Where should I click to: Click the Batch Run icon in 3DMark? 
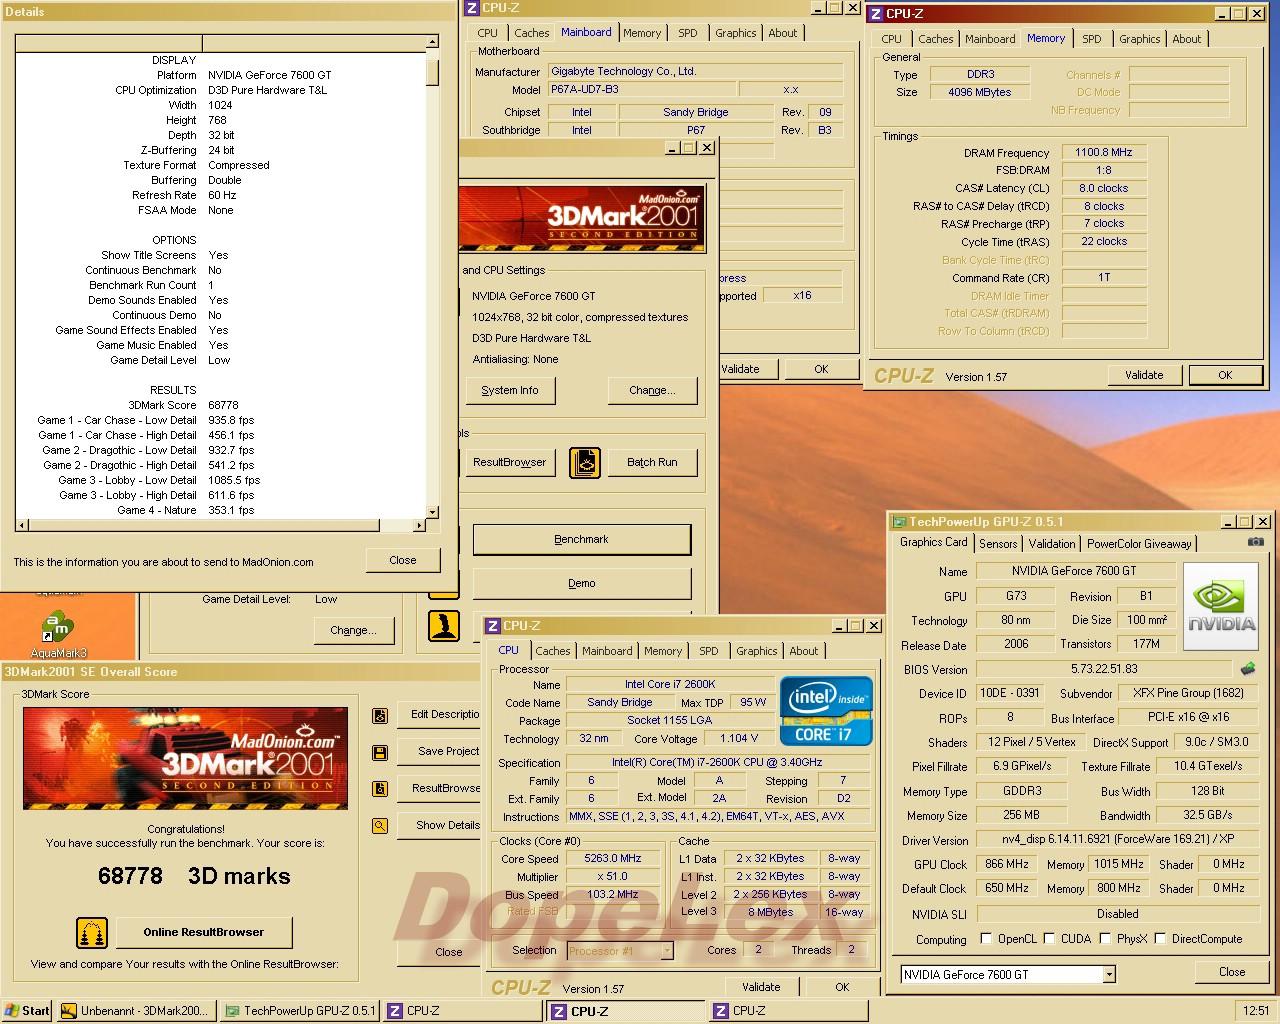click(585, 463)
